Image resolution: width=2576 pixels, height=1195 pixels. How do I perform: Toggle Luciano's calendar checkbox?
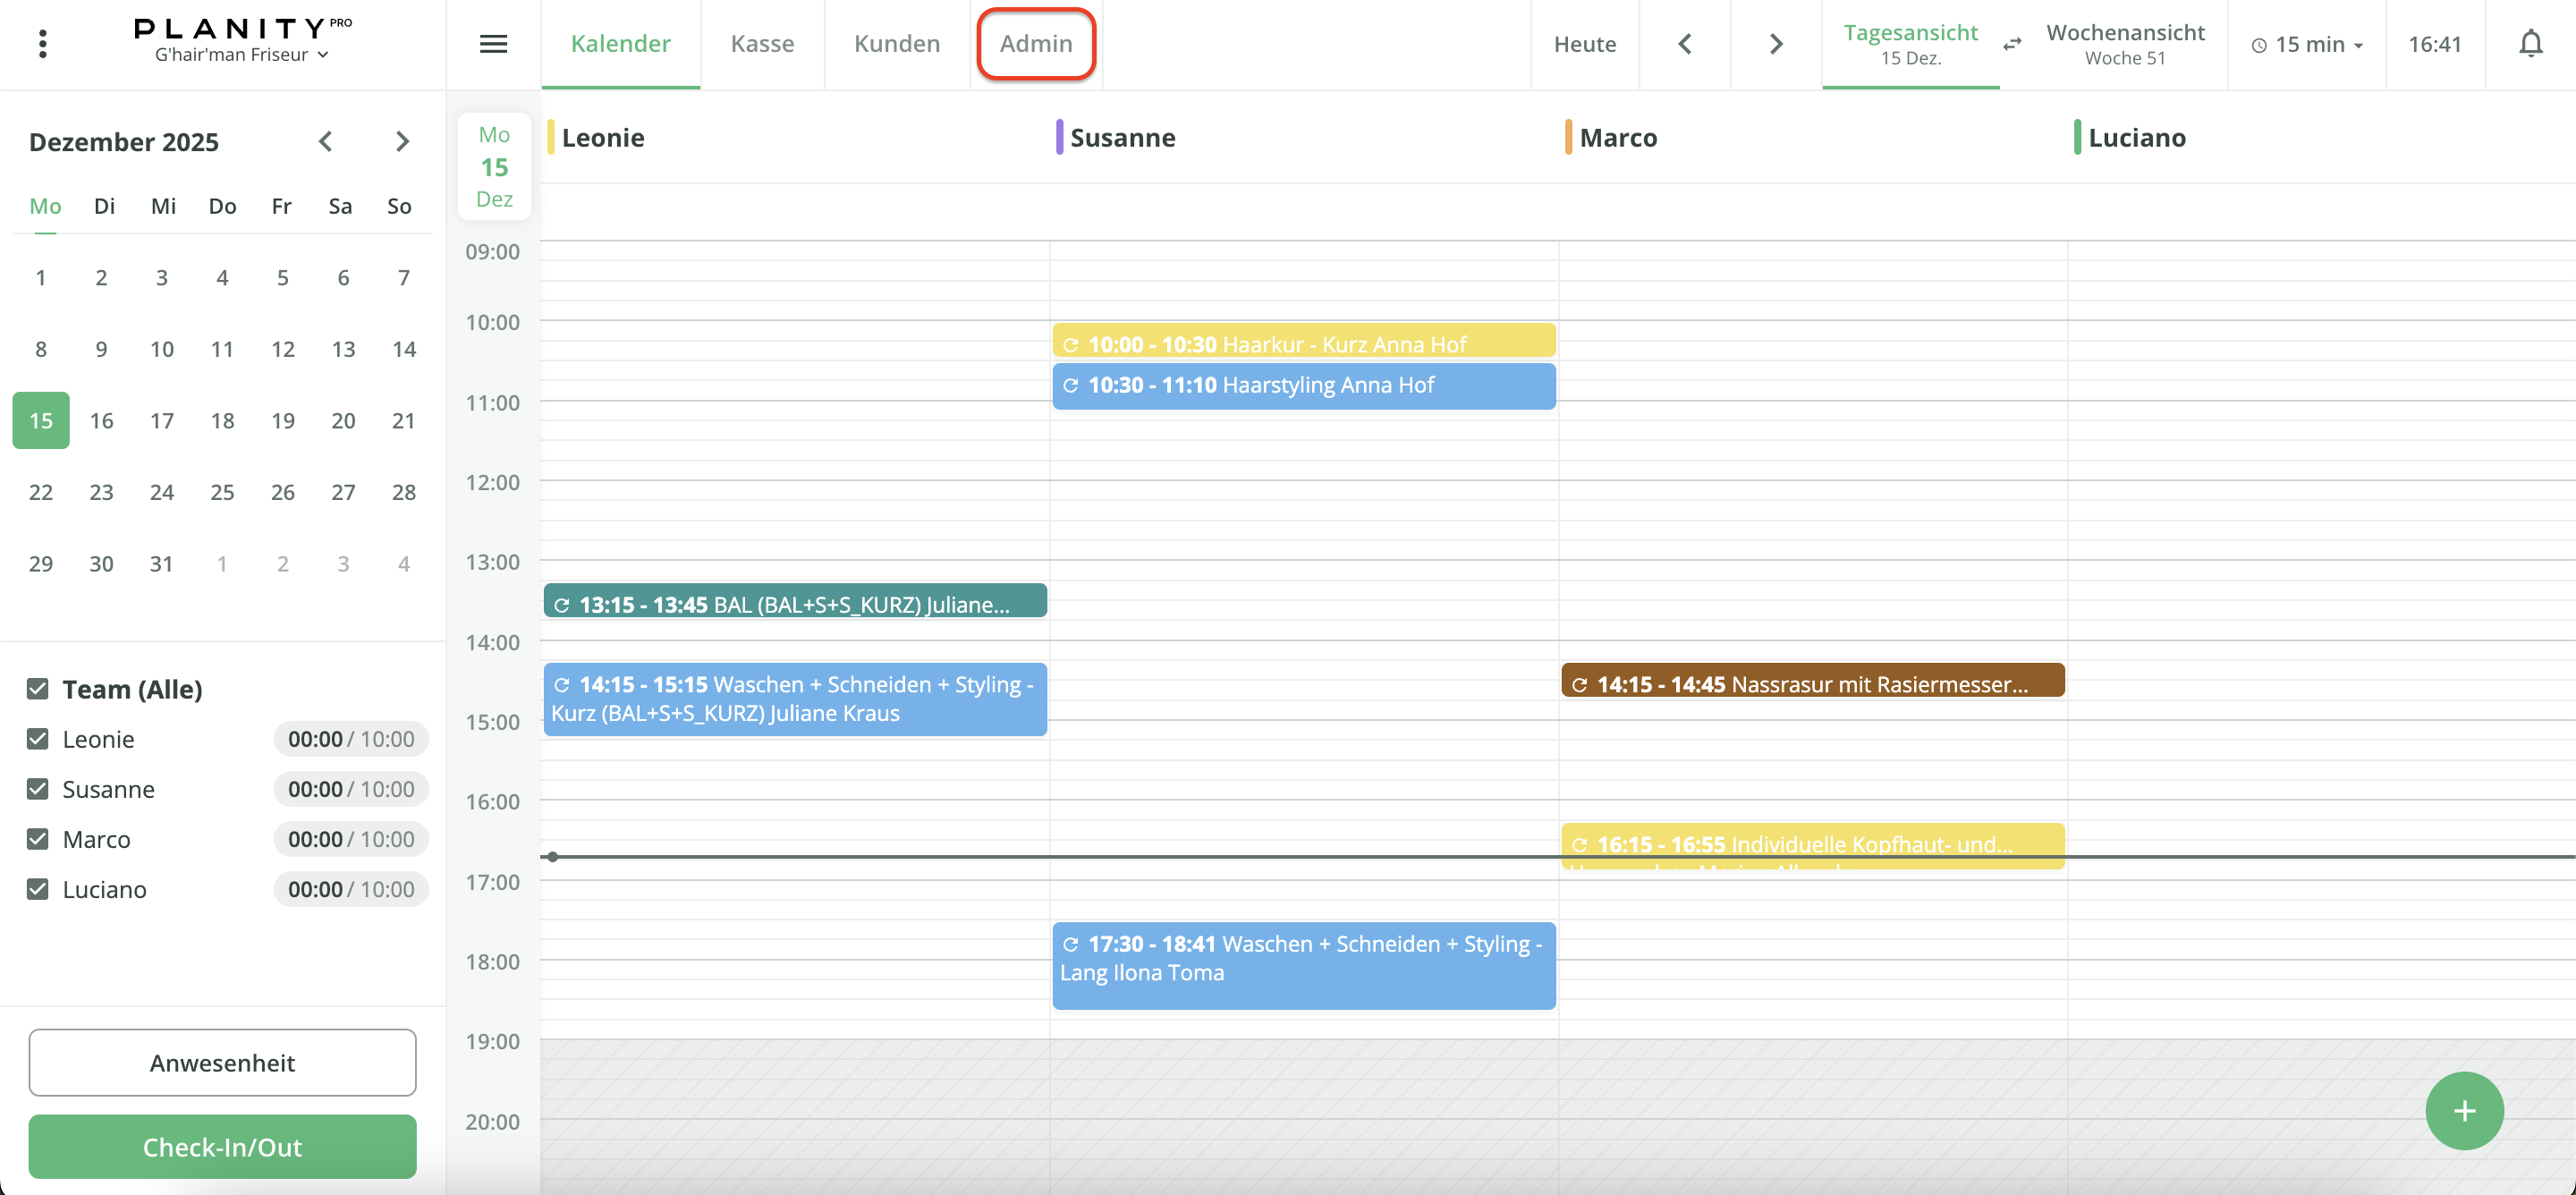click(38, 889)
